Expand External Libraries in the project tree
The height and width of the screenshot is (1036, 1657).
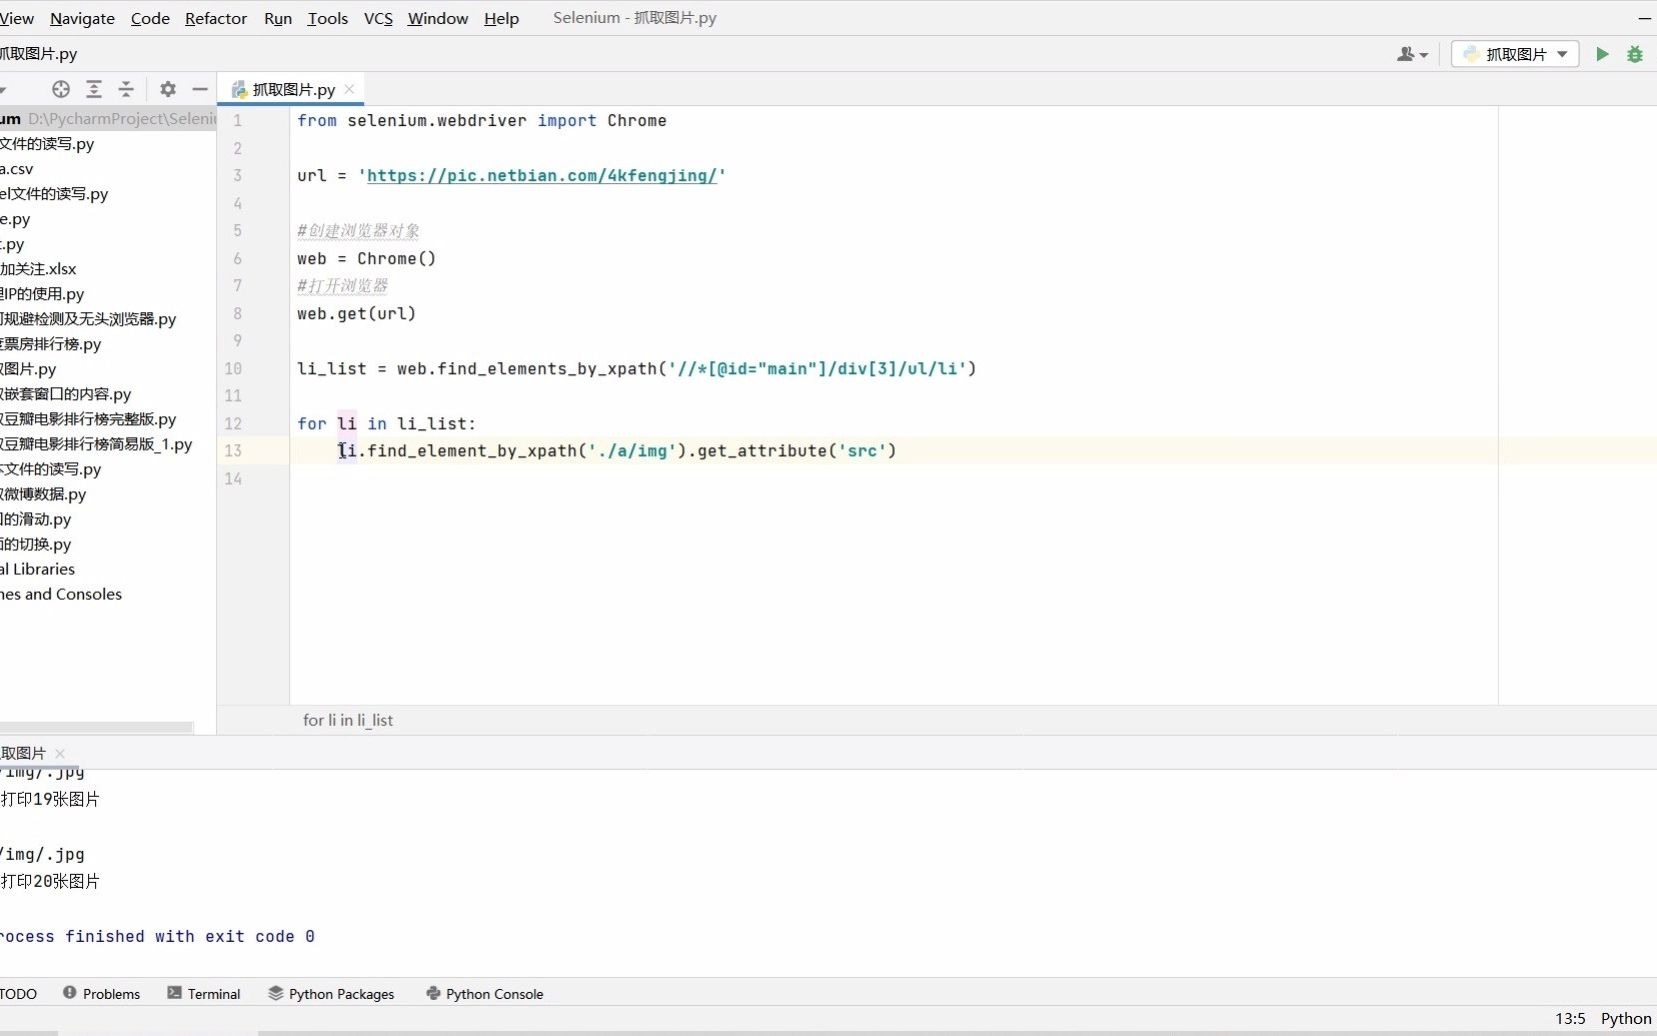tap(38, 568)
